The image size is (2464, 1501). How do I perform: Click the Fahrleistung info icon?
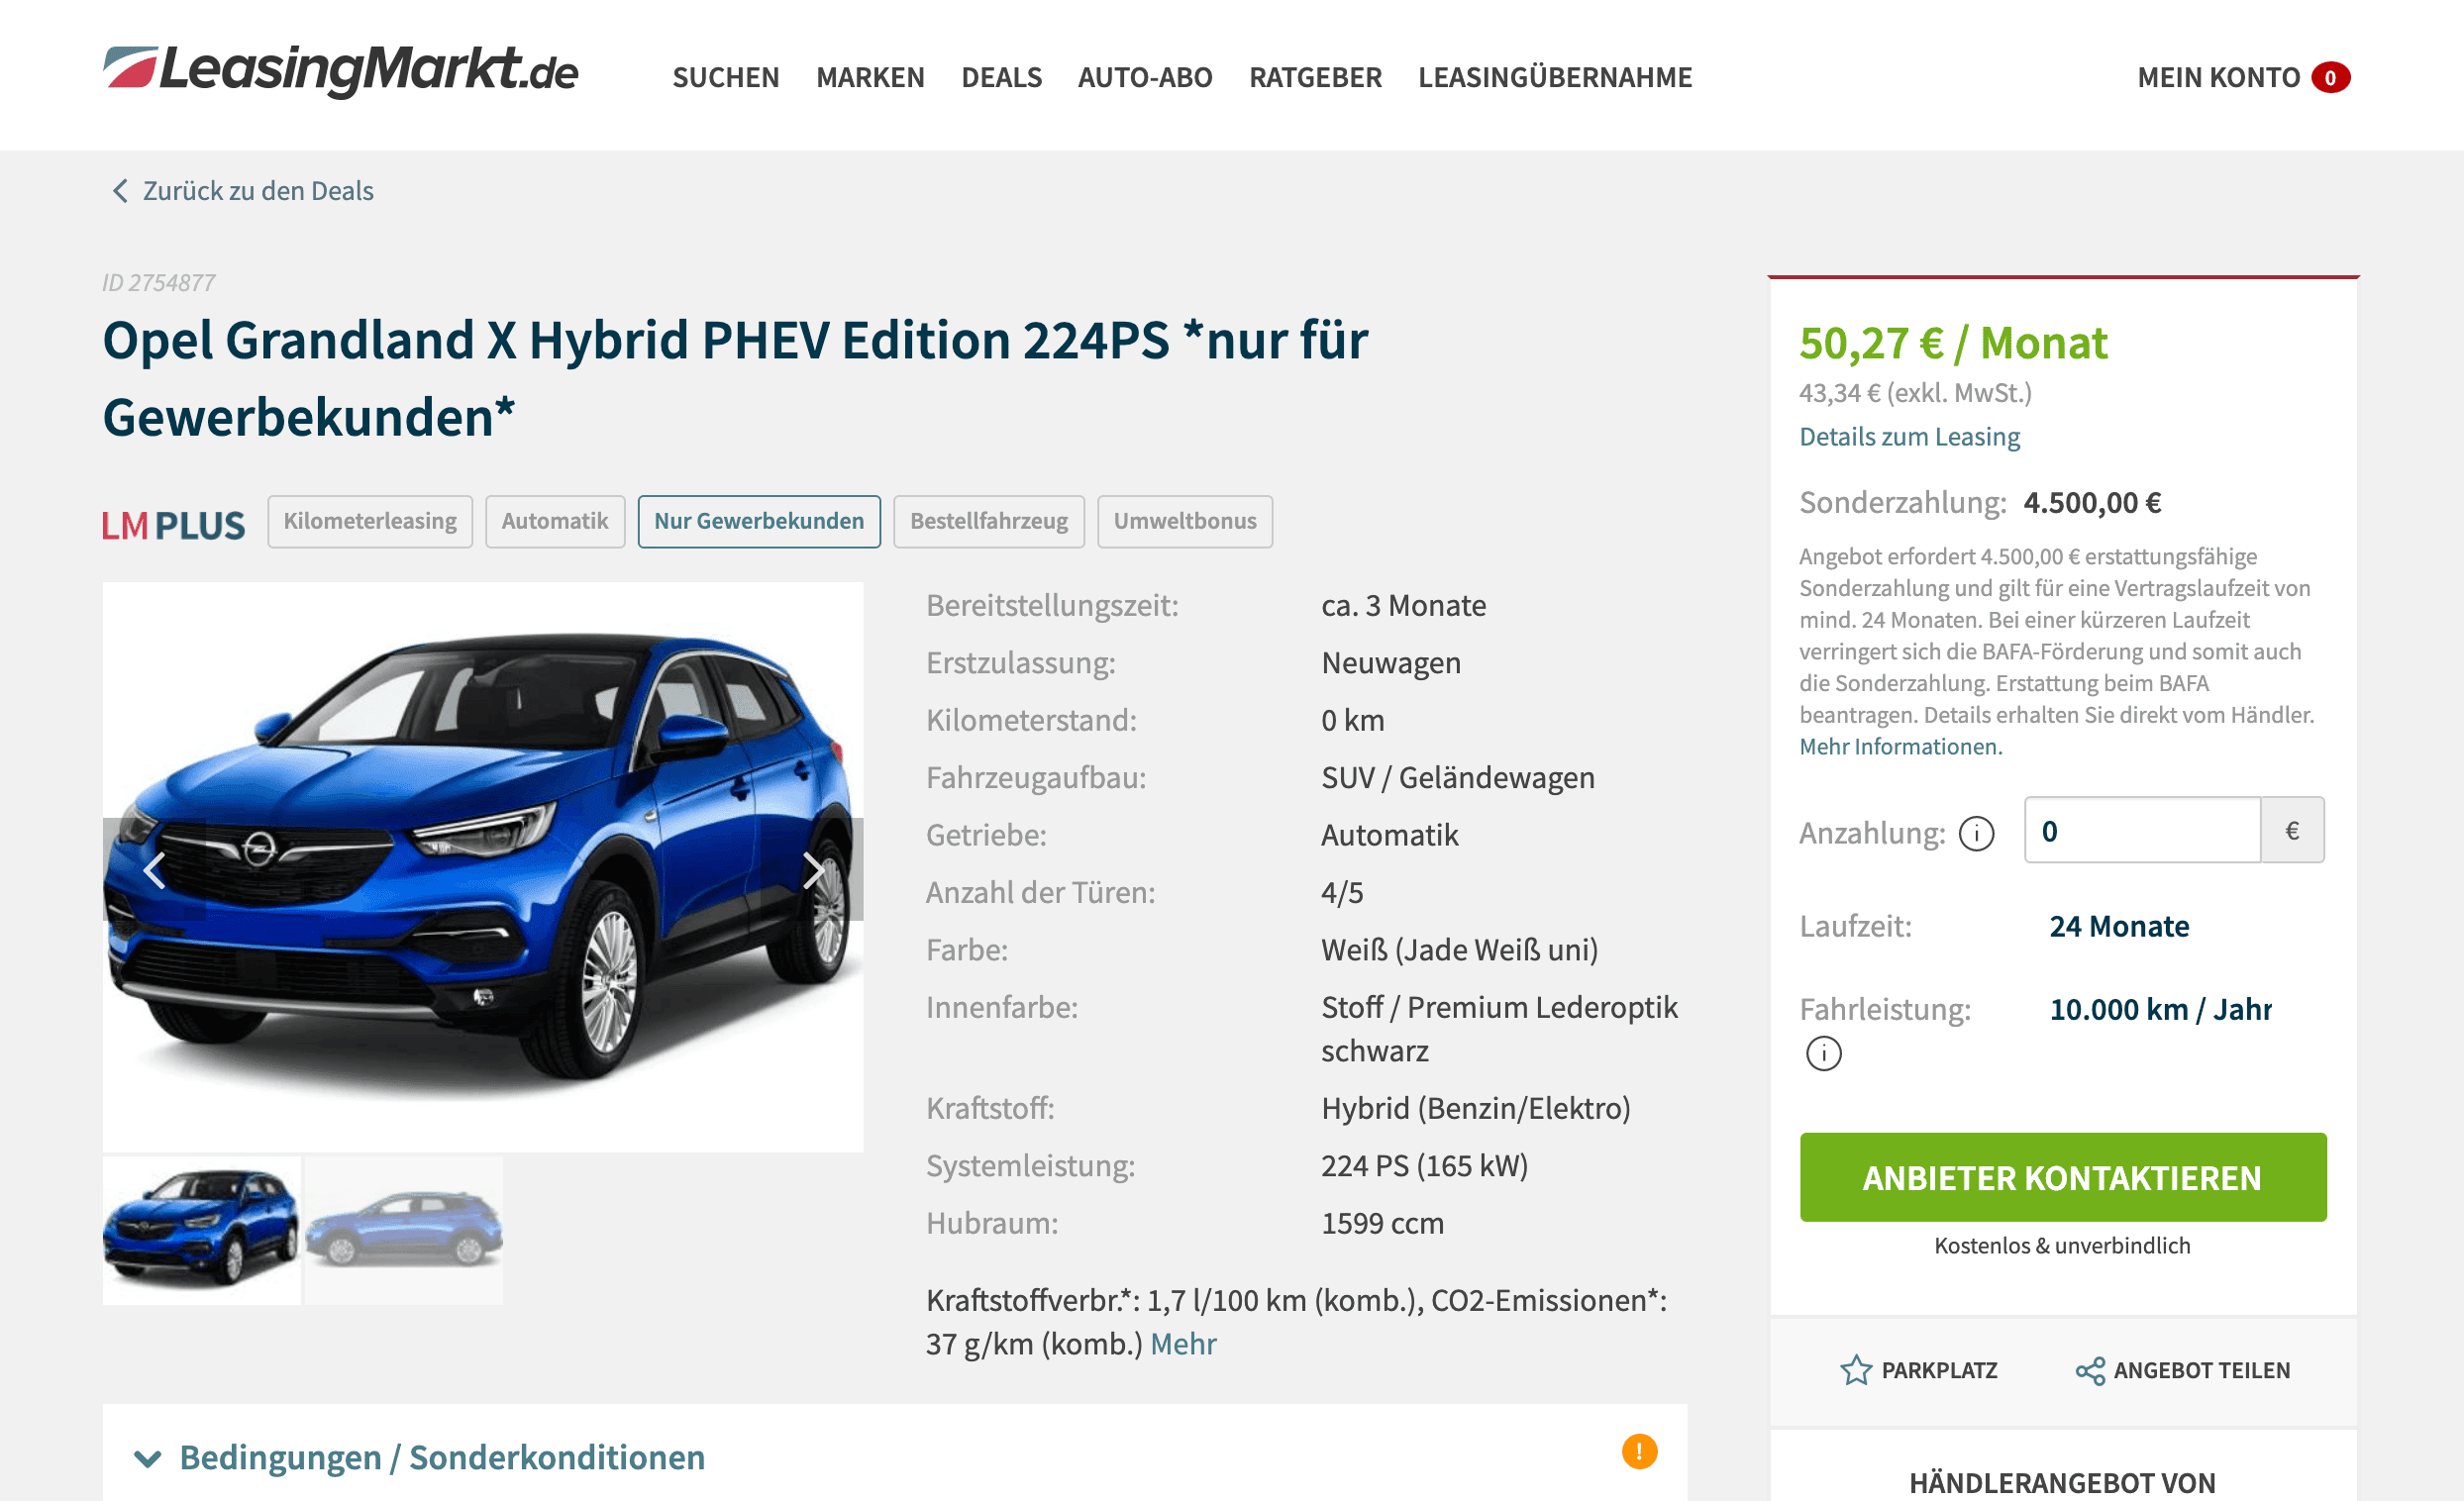(1823, 1053)
